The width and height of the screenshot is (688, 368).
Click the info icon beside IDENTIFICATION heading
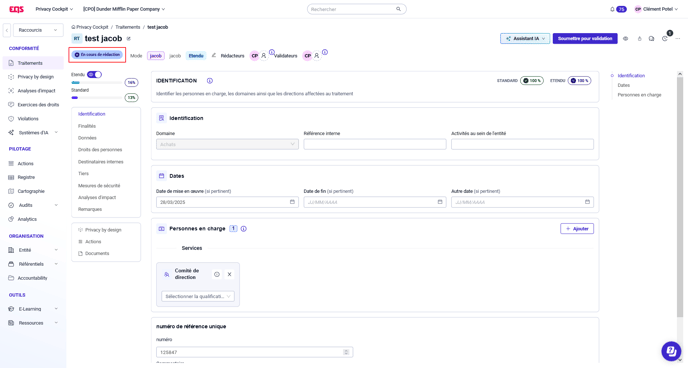point(210,81)
